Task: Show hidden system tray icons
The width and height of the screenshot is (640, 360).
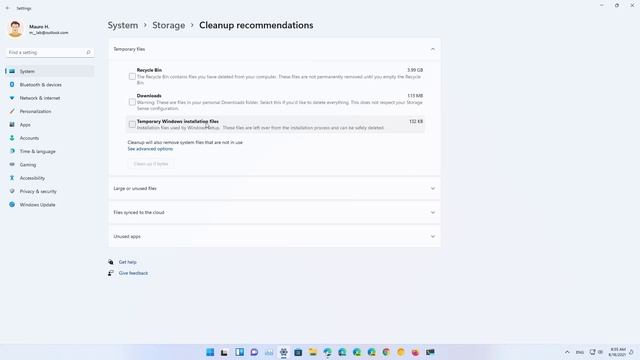Action: click(567, 352)
